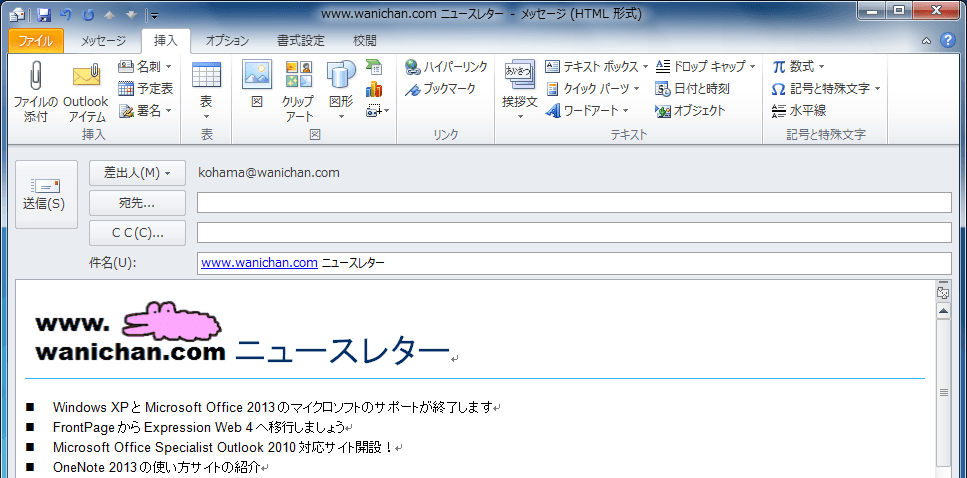967x478 pixels.
Task: Open the Quick Parts (クイック パーツ) dropdown
Action: coord(592,88)
